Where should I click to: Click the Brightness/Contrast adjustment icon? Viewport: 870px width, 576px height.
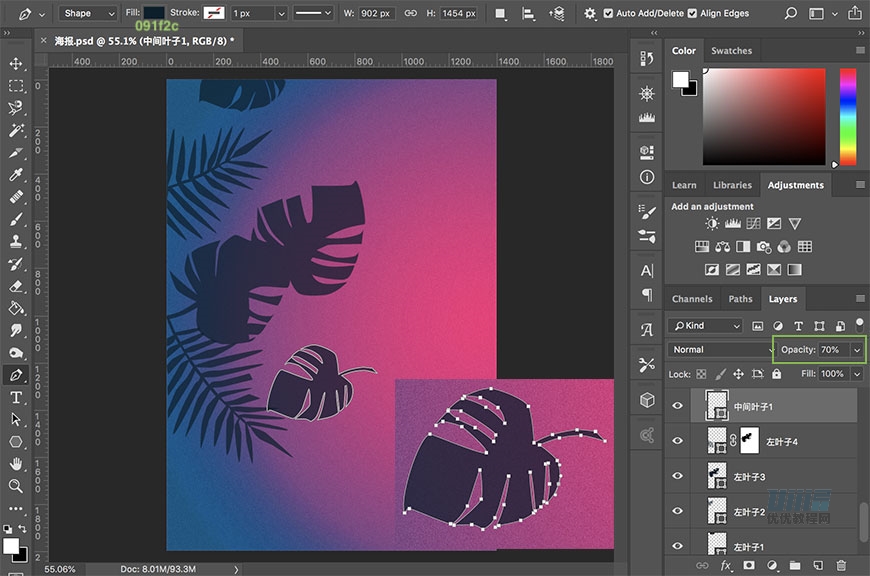712,224
